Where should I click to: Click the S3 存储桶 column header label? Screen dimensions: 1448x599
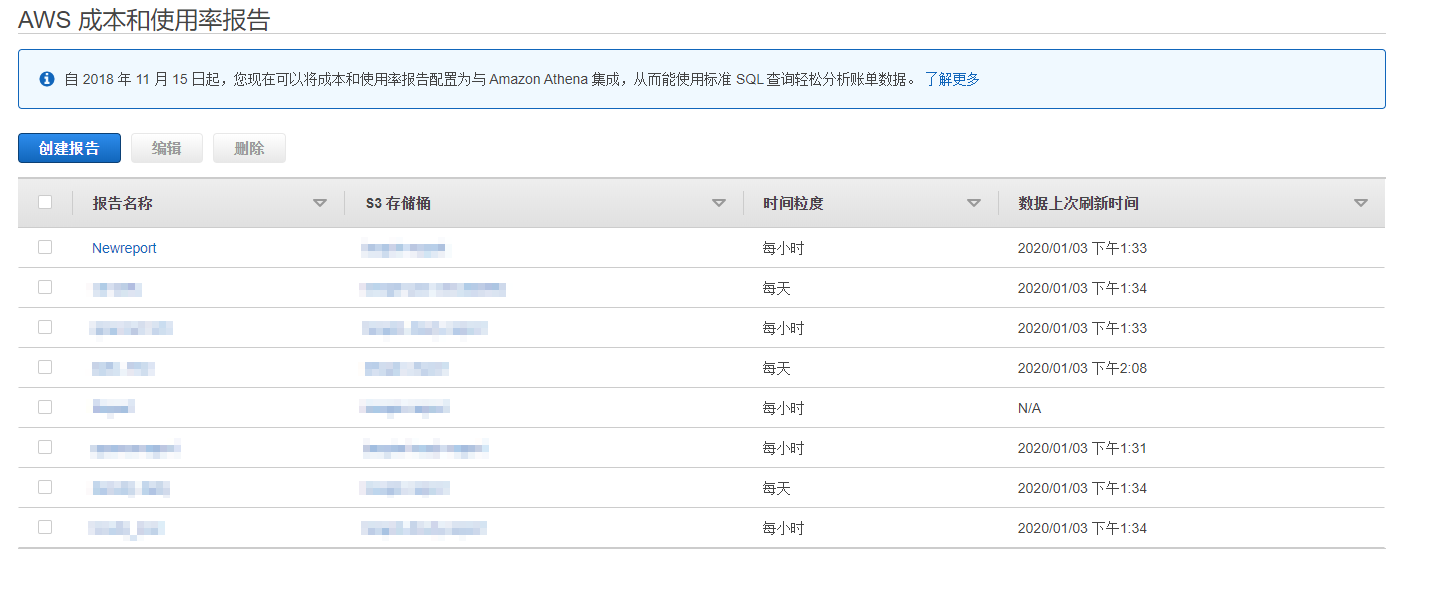coord(398,203)
